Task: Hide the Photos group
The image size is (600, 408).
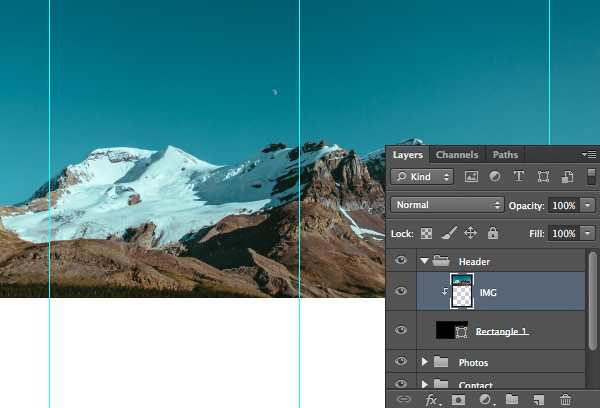Action: click(x=401, y=361)
